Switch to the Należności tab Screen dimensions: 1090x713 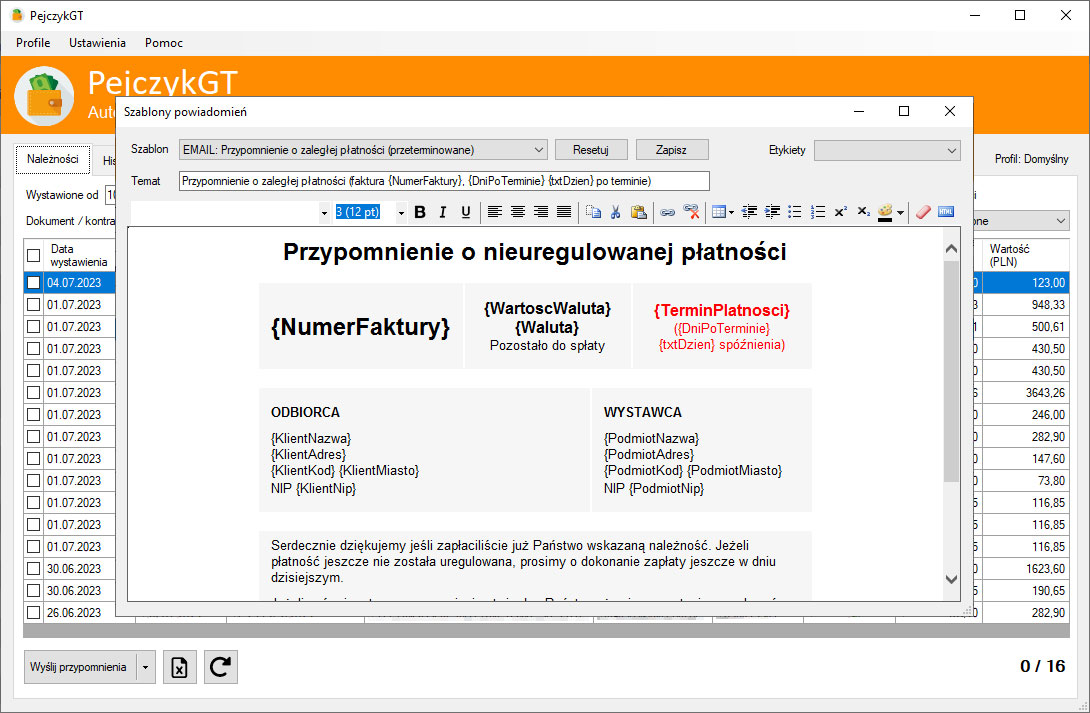[x=53, y=159]
